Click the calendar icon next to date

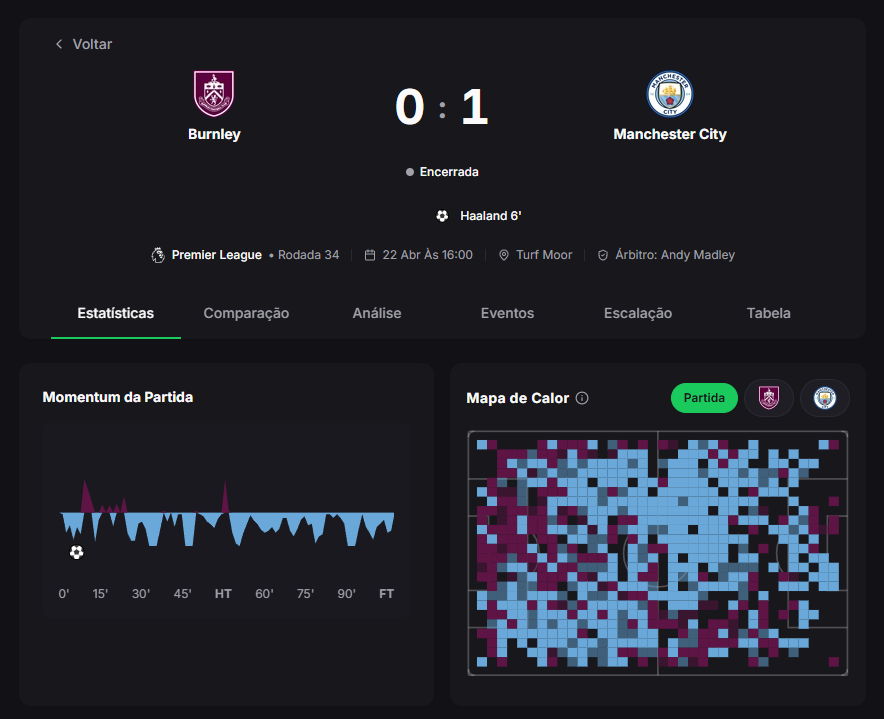(370, 255)
